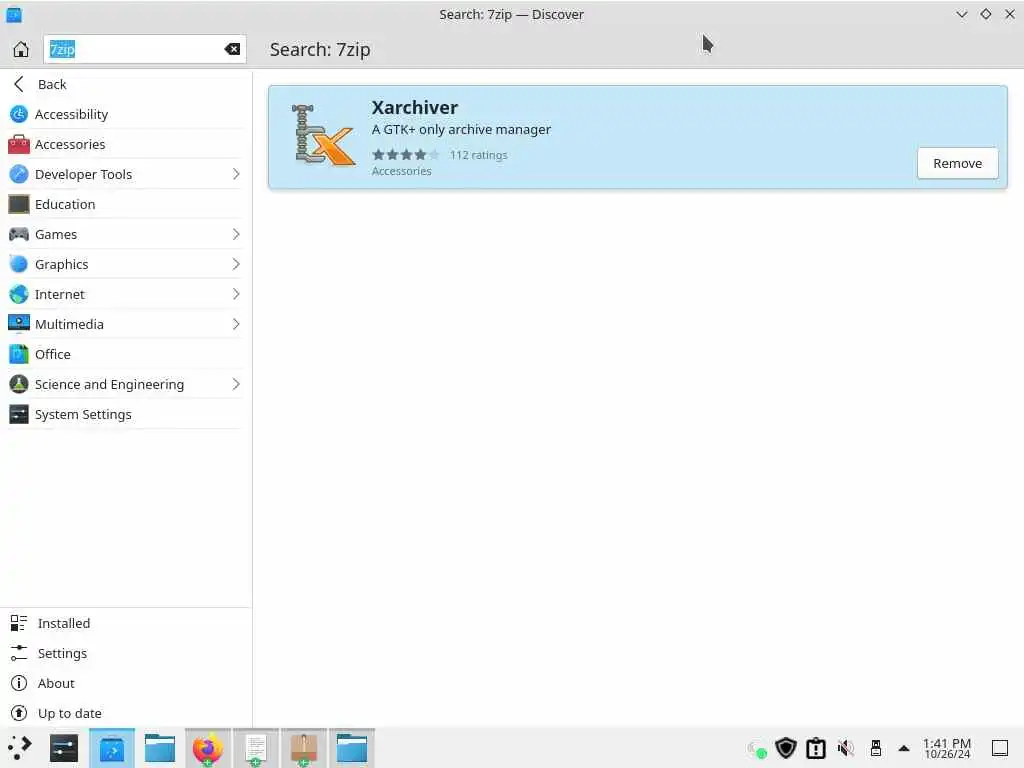
Task: Click the Accessories tag under Xarchiver
Action: point(402,171)
